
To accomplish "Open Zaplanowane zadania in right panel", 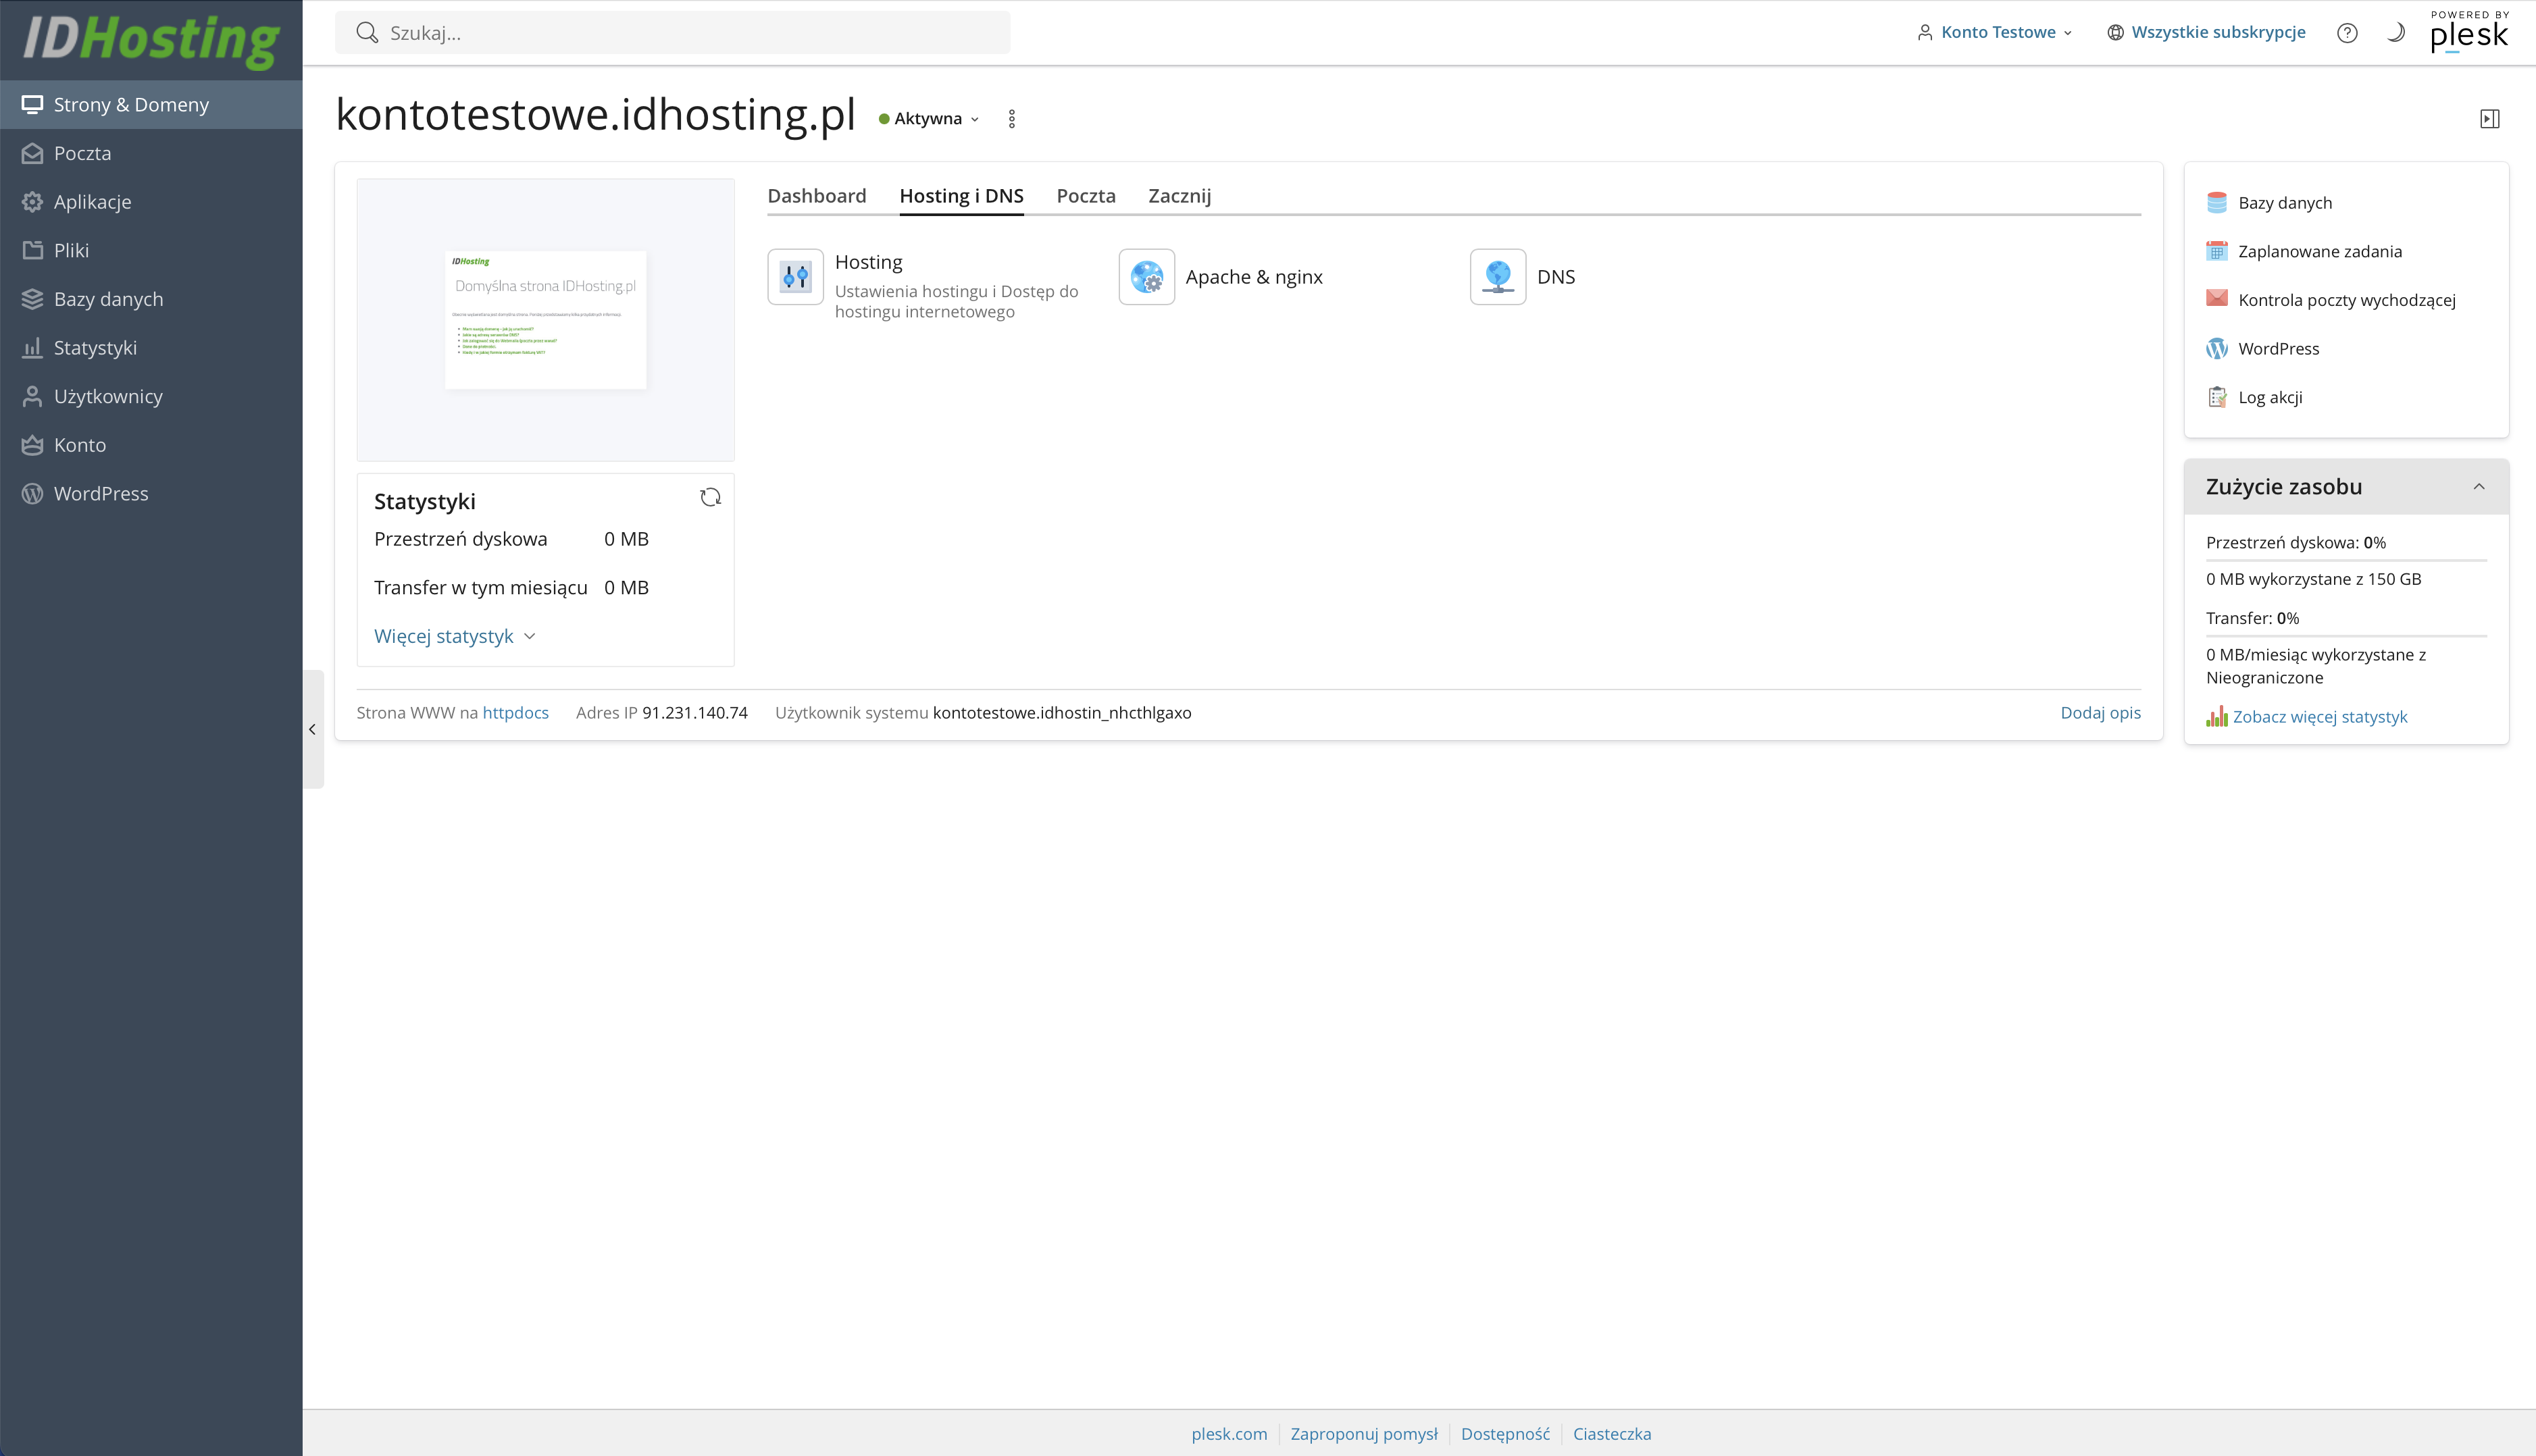I will 2319,252.
